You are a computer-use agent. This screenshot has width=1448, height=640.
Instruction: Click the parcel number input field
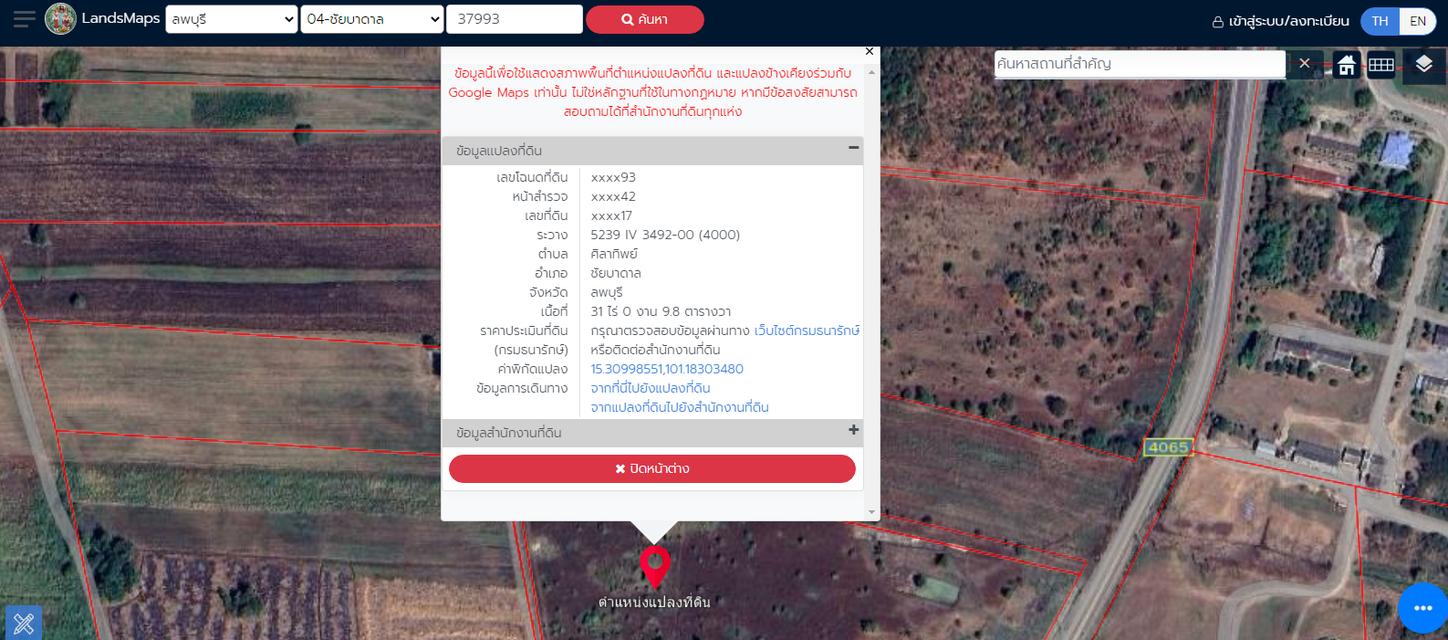coord(514,19)
